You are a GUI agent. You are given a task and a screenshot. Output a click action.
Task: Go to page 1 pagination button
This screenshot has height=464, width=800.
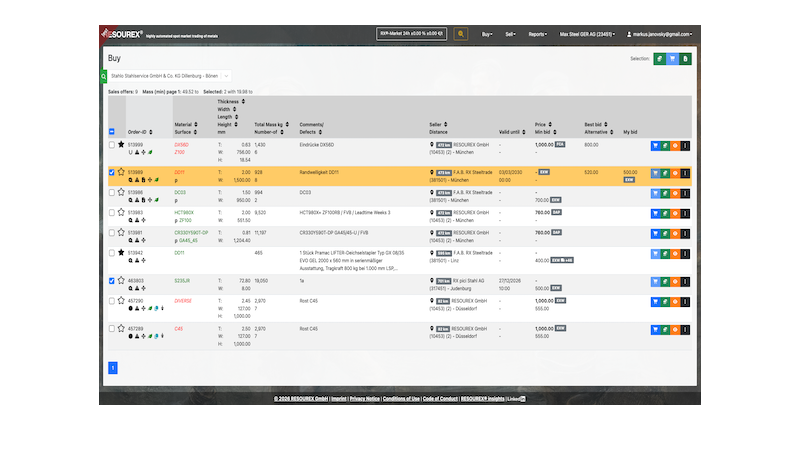pyautogui.click(x=113, y=368)
